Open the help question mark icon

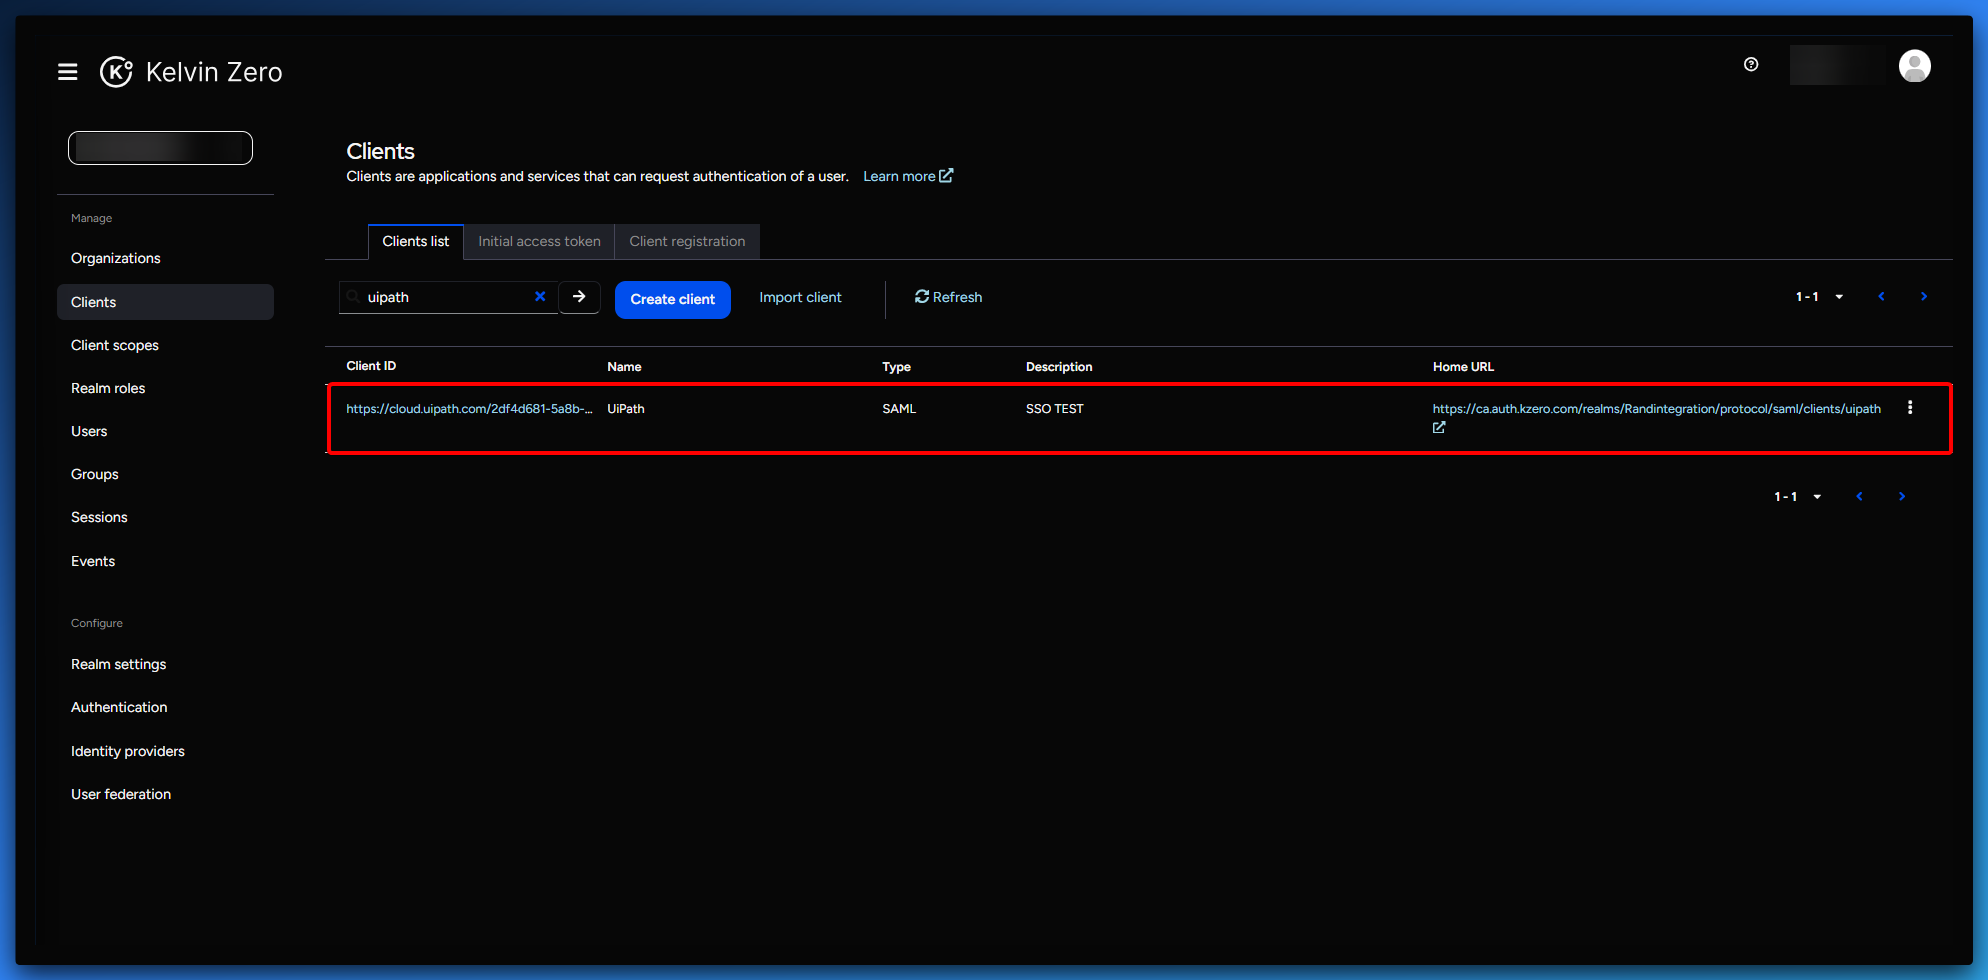1751,64
